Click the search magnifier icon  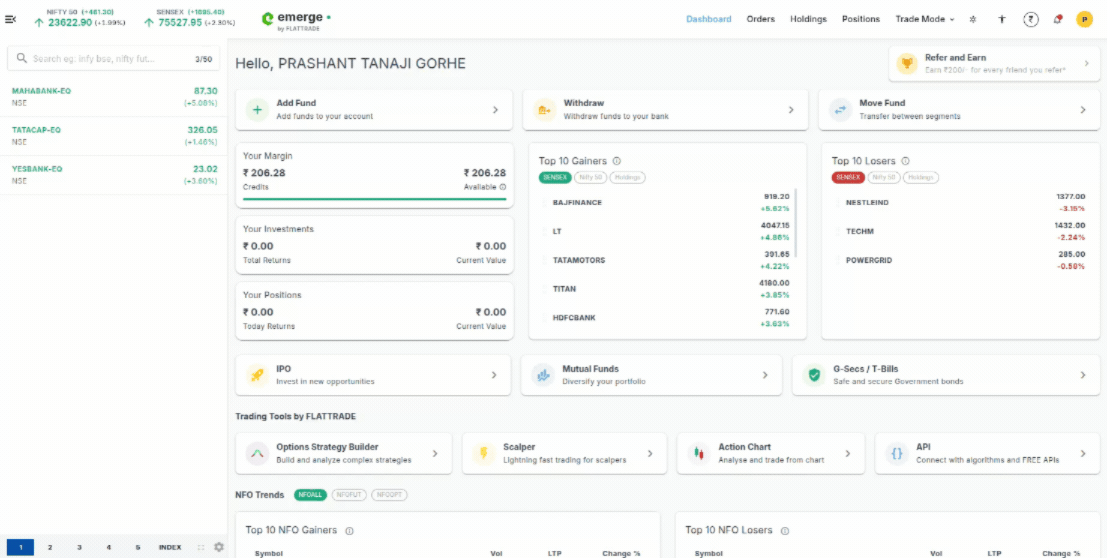(x=21, y=59)
